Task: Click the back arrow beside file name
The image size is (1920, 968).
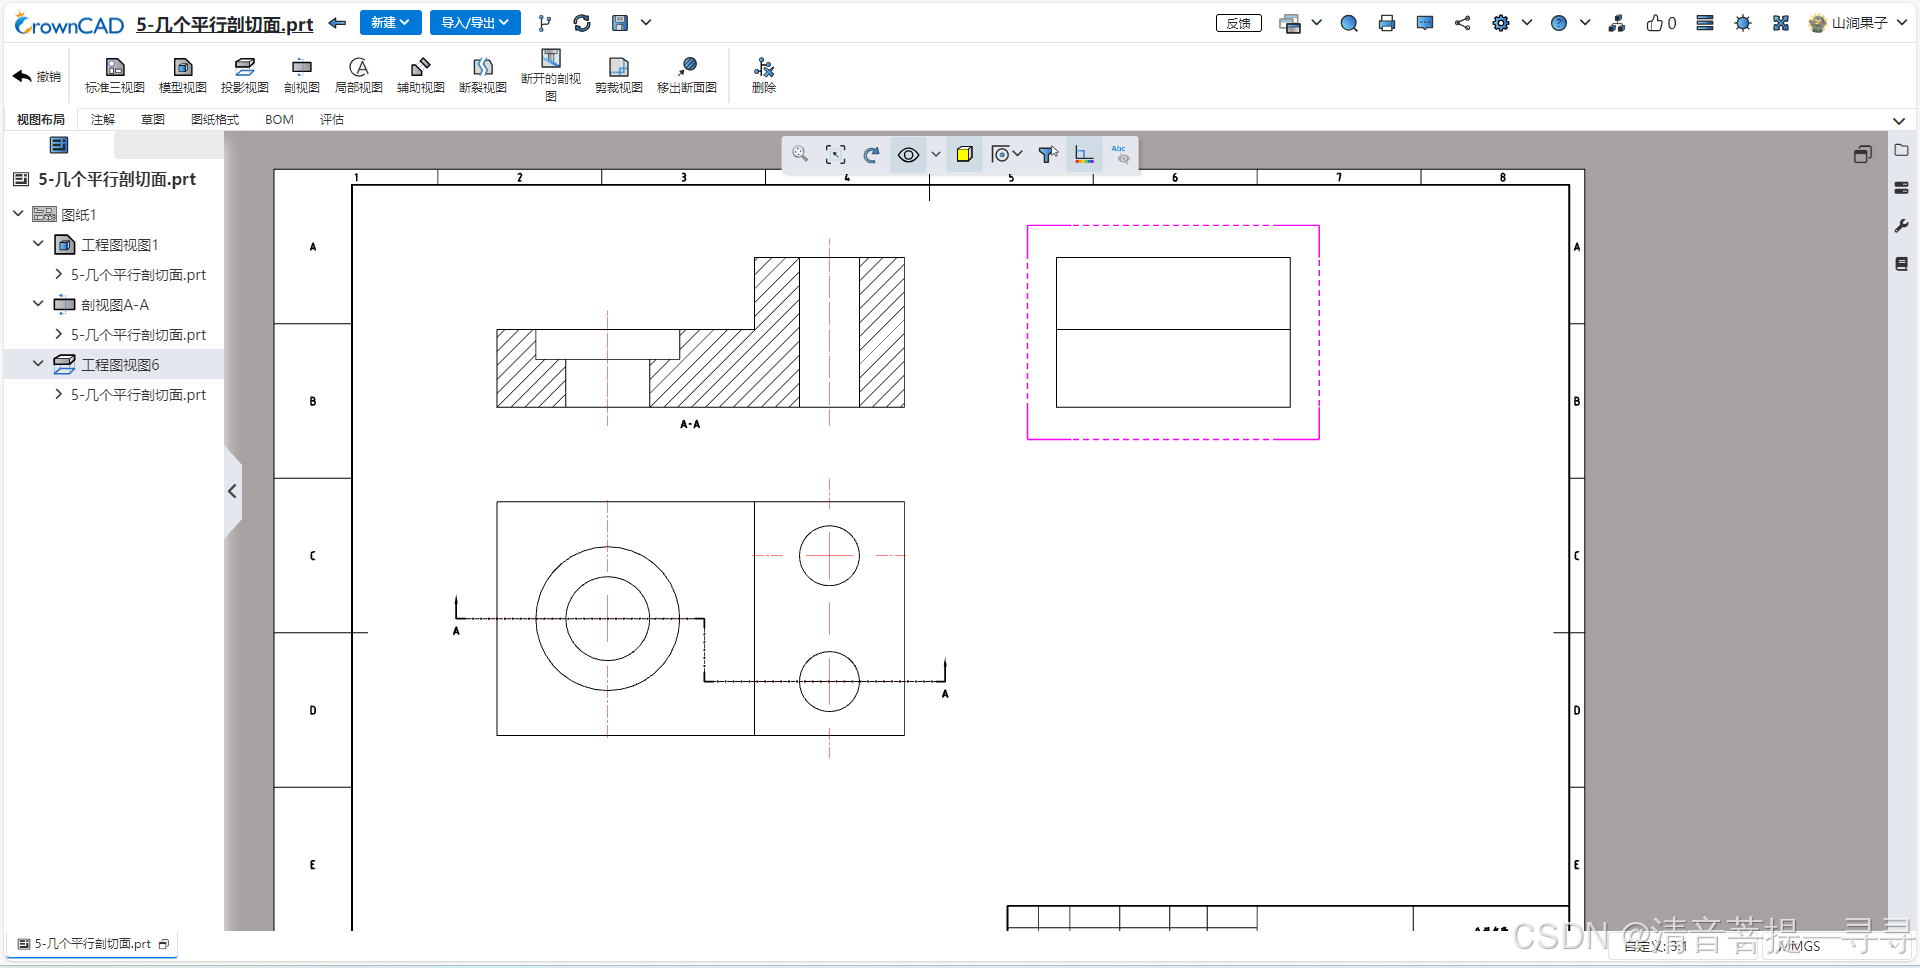Action: (x=337, y=23)
